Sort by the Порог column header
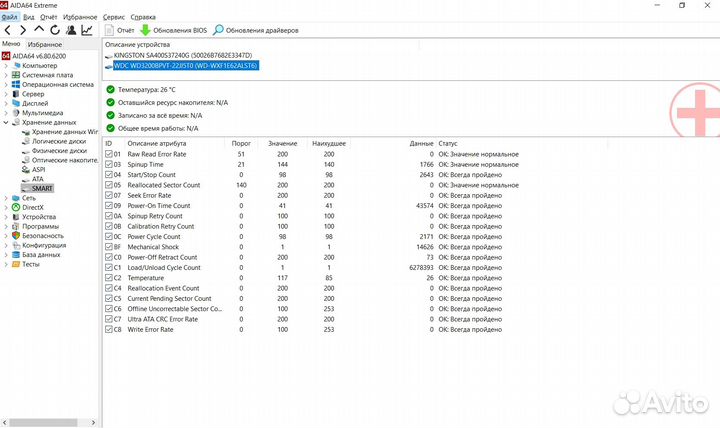This screenshot has width=720, height=428. [x=241, y=143]
